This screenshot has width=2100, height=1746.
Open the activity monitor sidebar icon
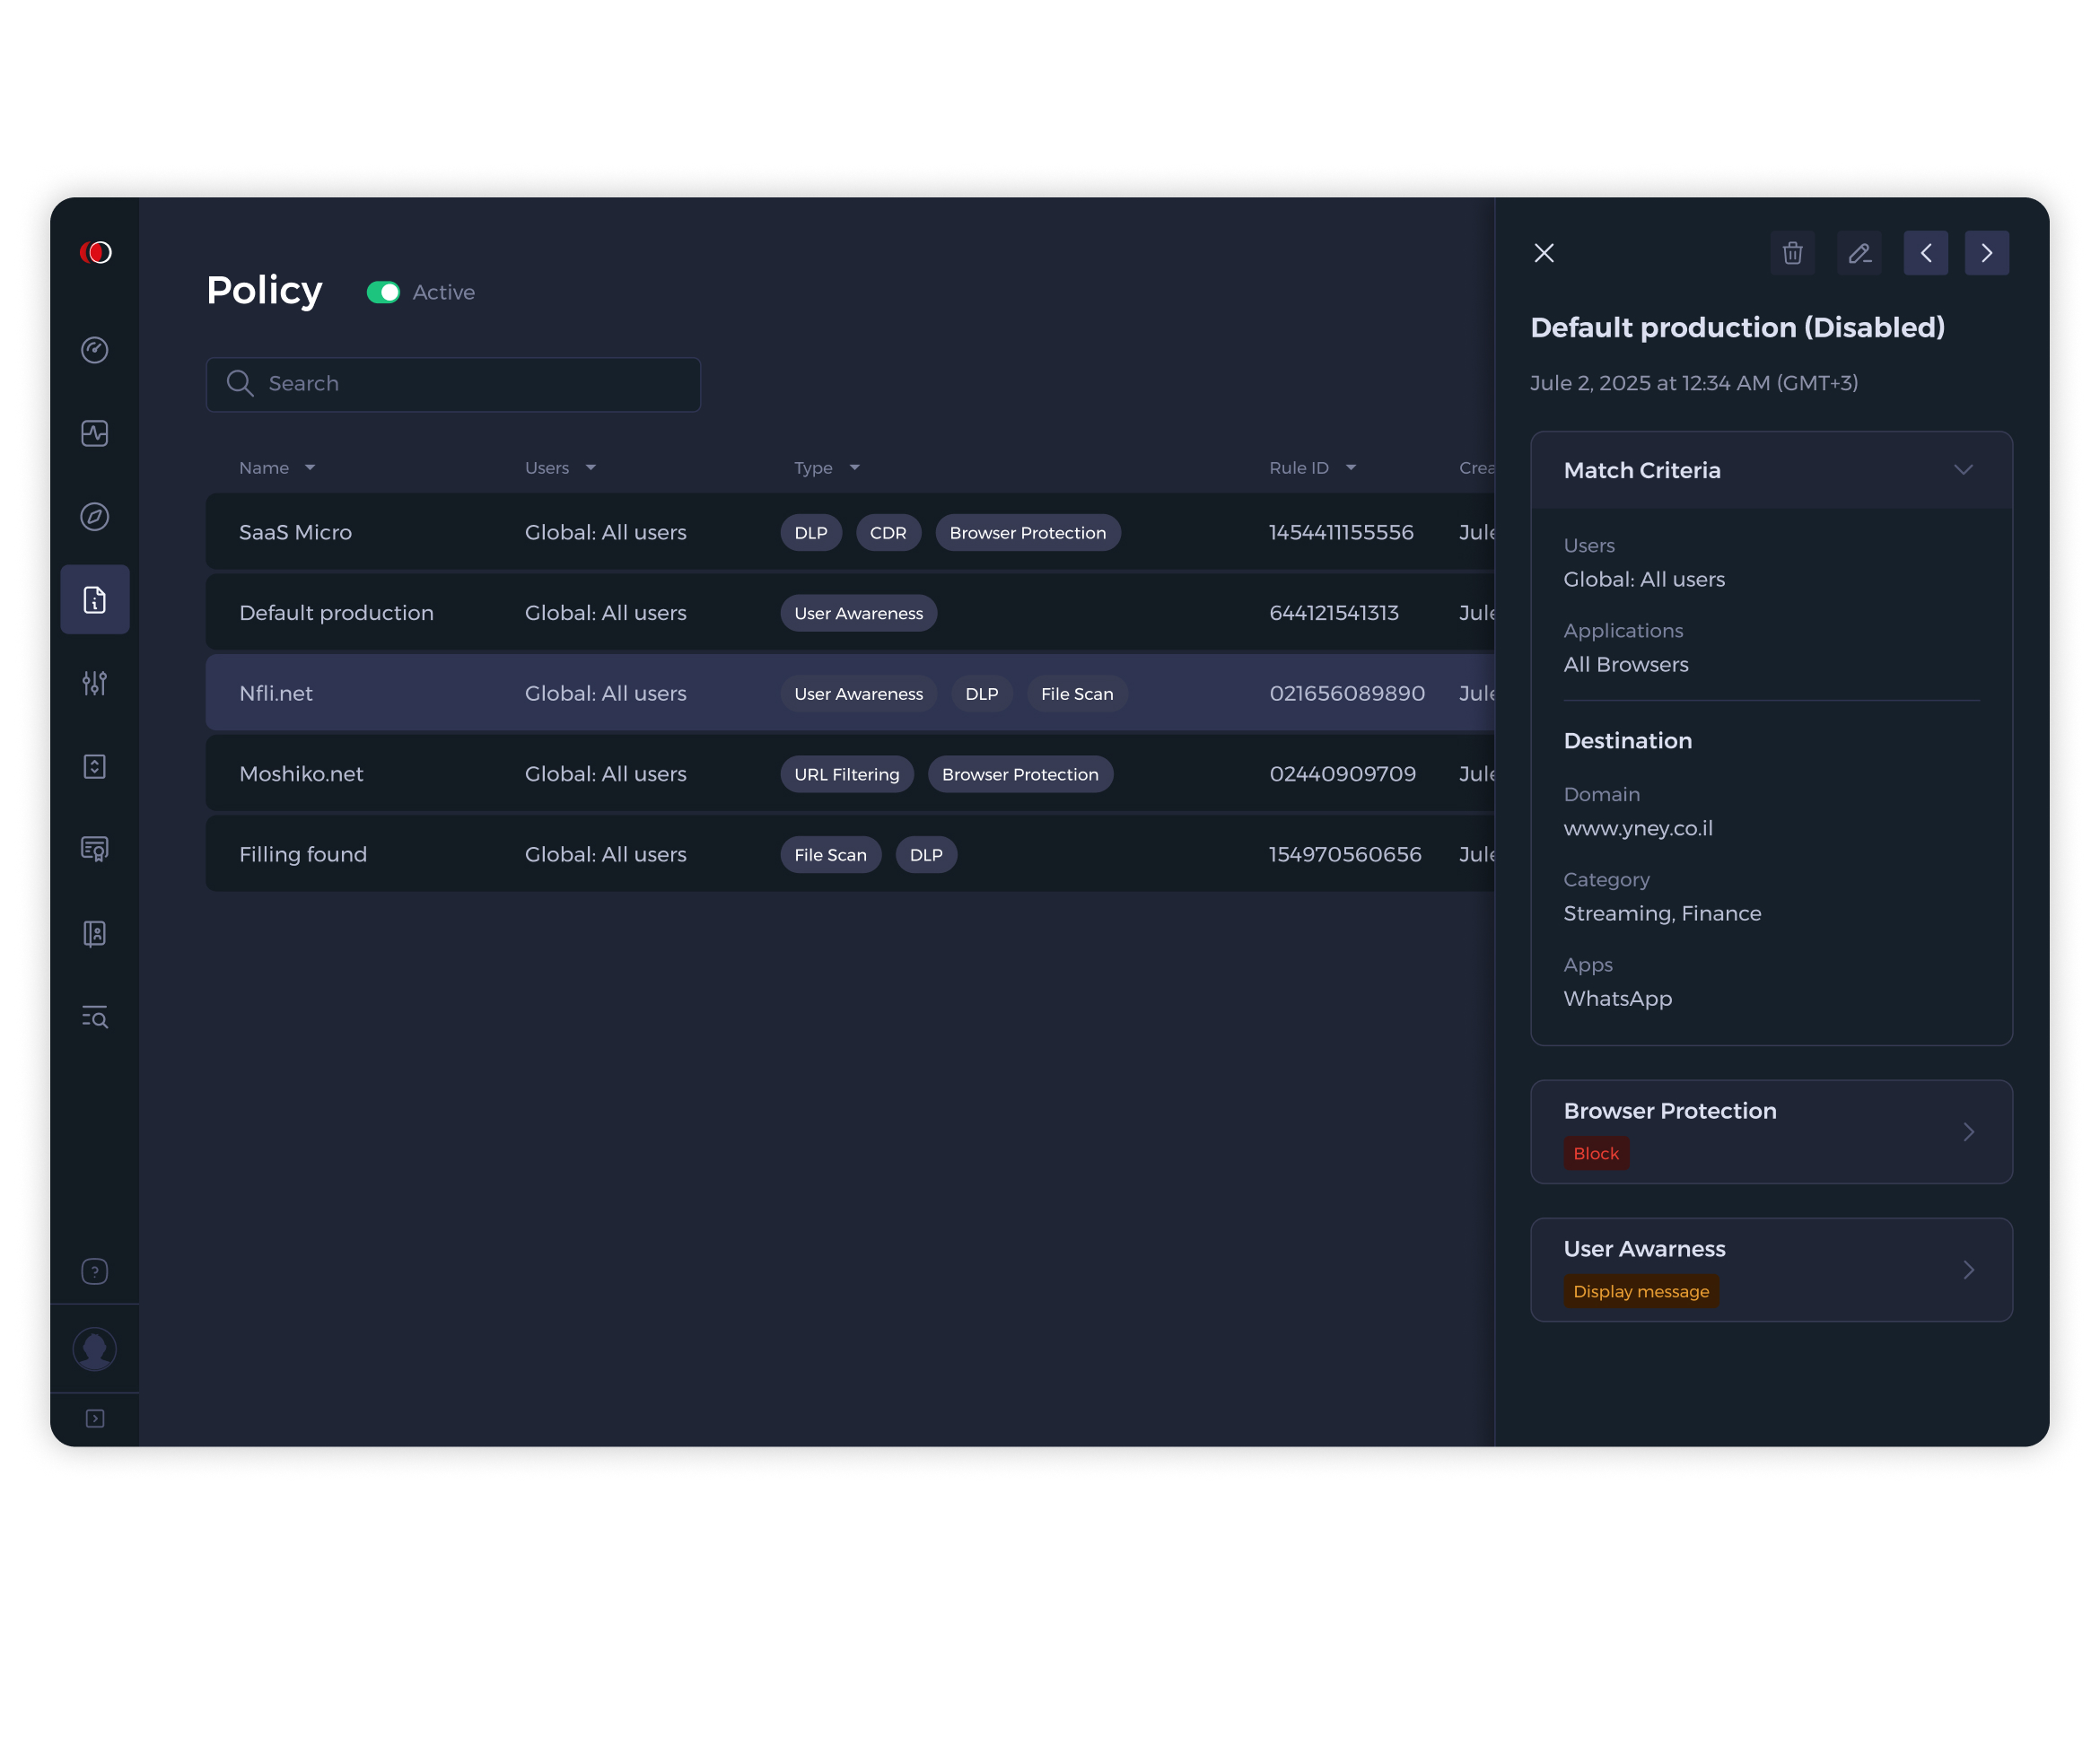tap(95, 433)
